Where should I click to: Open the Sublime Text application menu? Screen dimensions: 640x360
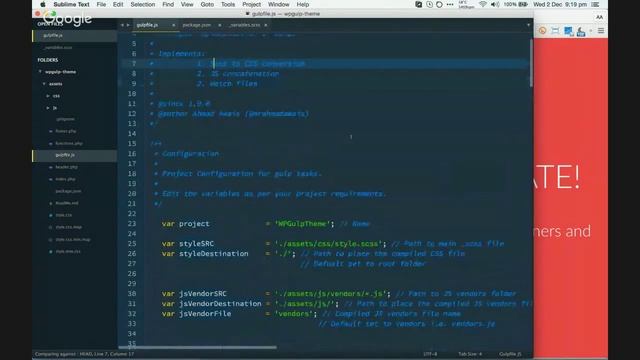click(71, 4)
